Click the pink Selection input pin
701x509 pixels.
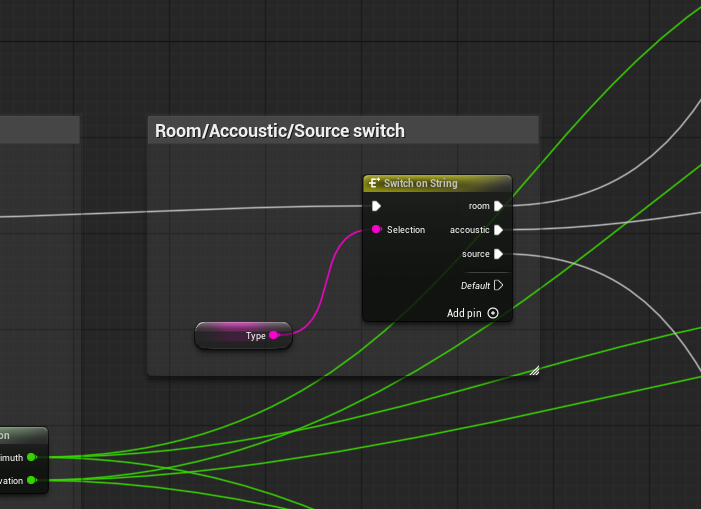(376, 229)
